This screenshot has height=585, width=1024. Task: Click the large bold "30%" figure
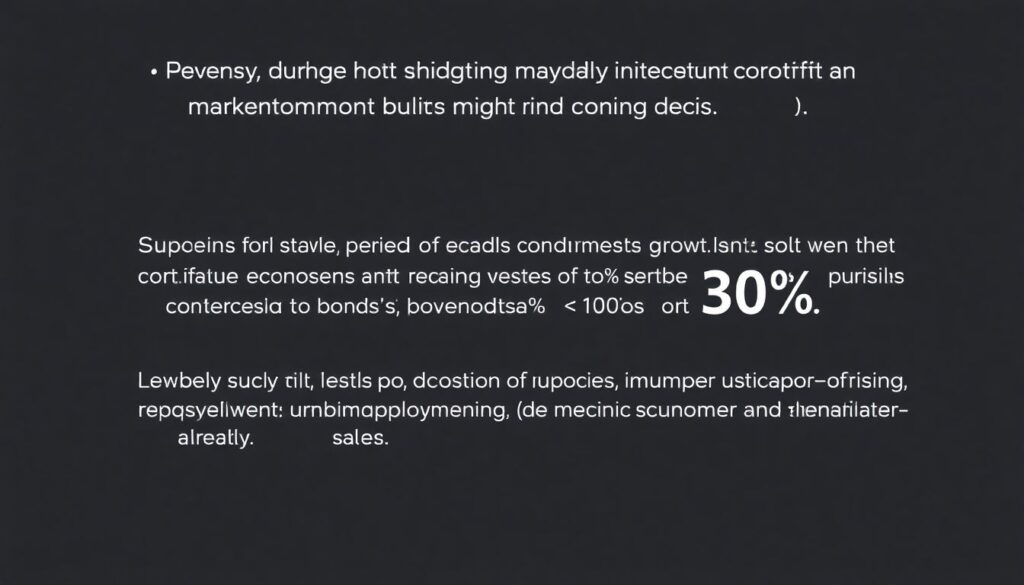coord(760,294)
